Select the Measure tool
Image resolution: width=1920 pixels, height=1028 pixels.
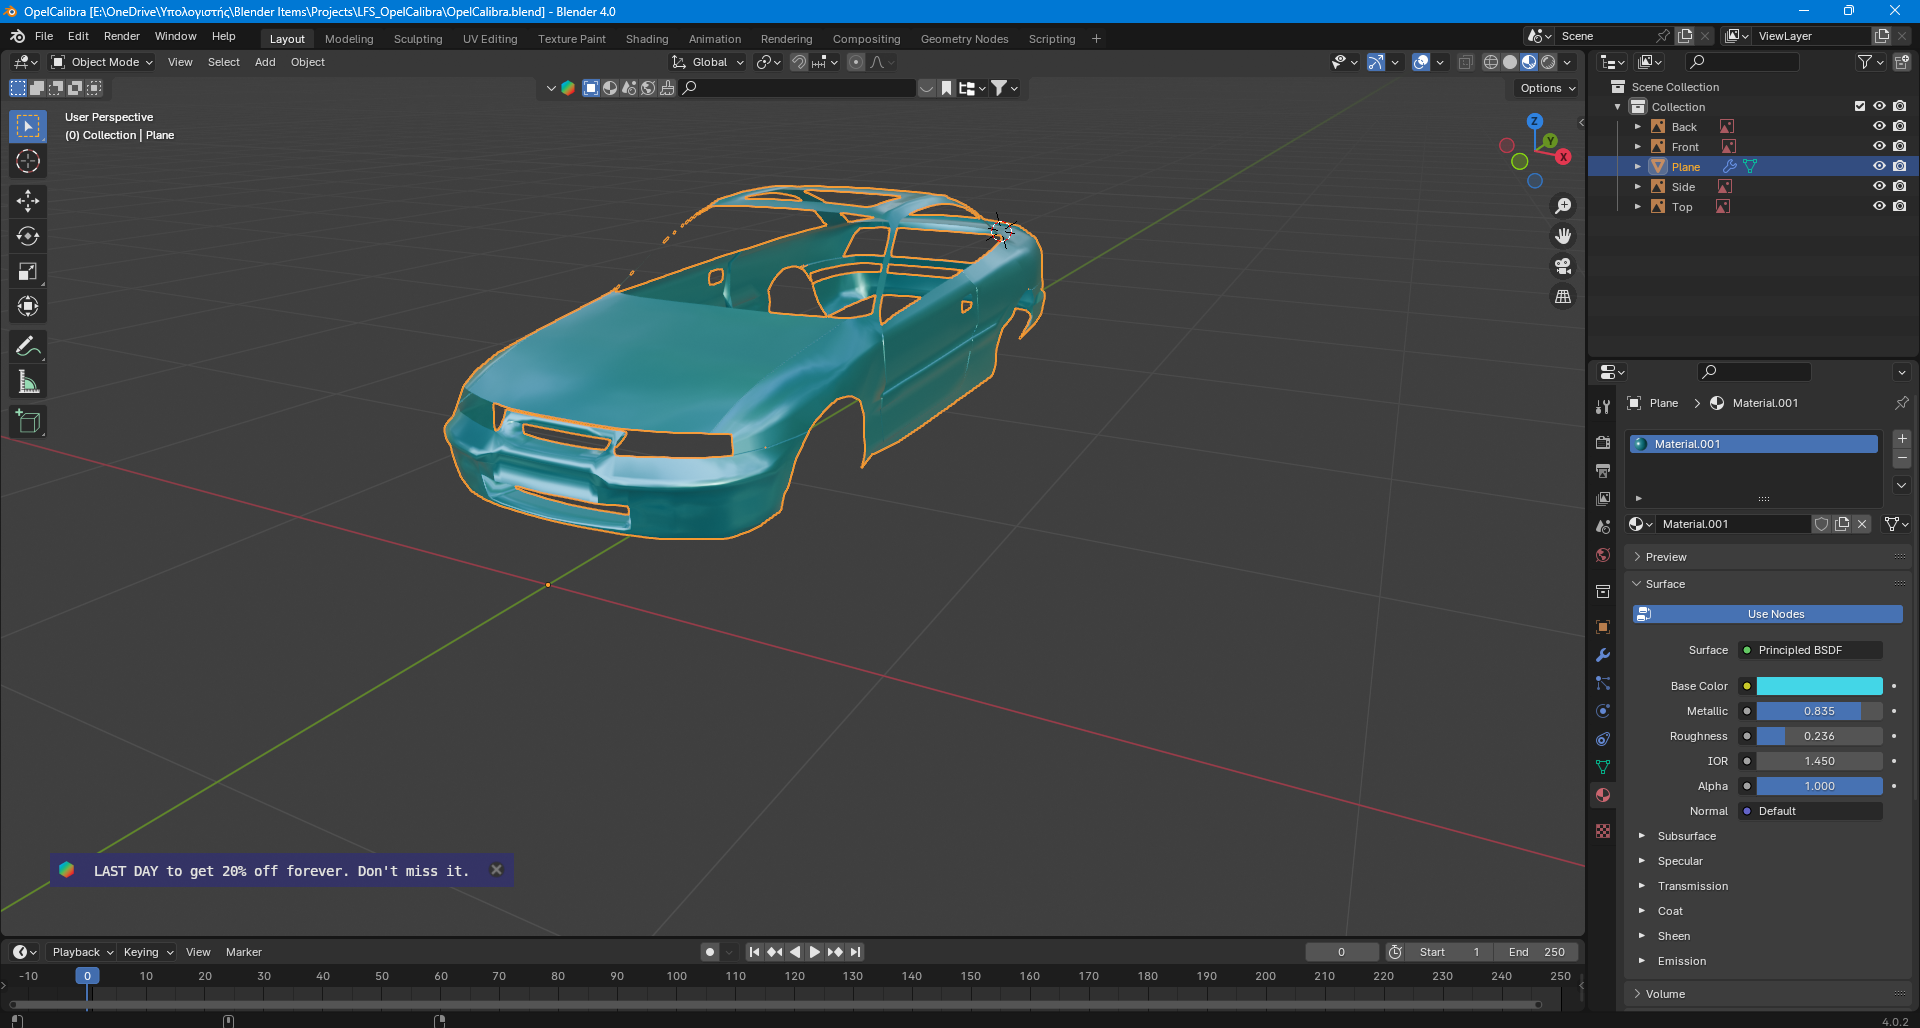pos(28,382)
